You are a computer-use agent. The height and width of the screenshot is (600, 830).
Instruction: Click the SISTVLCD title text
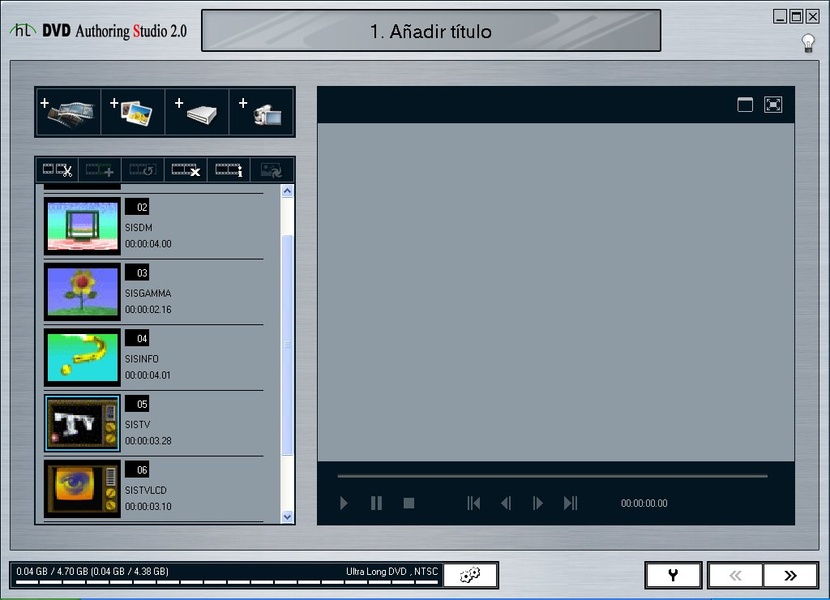pos(146,490)
